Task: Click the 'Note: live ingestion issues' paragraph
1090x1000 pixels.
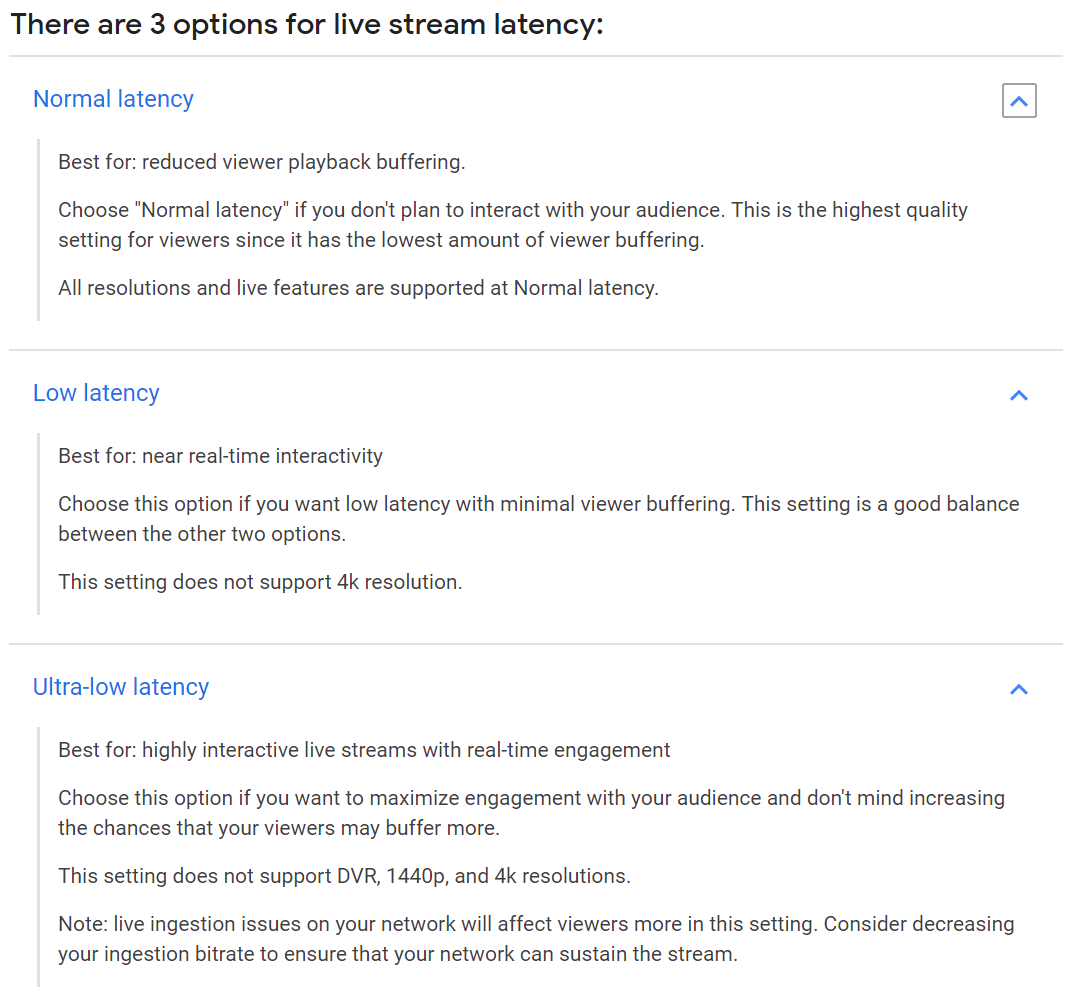Action: [x=536, y=939]
